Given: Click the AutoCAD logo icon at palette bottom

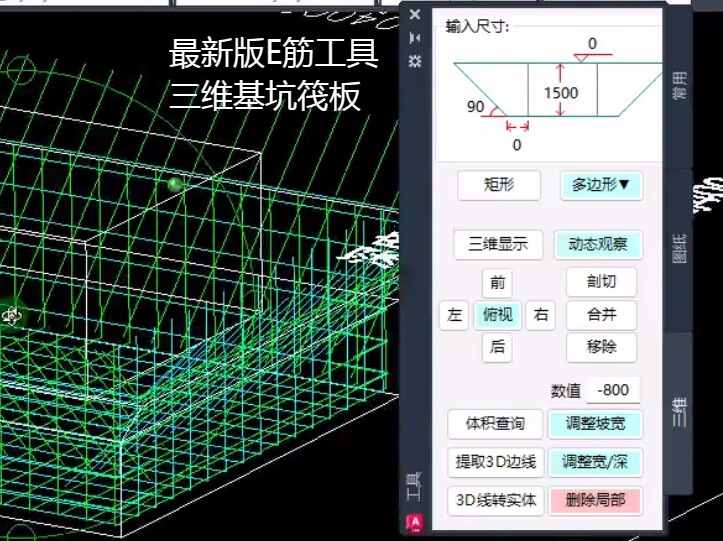Looking at the screenshot, I should click(415, 521).
